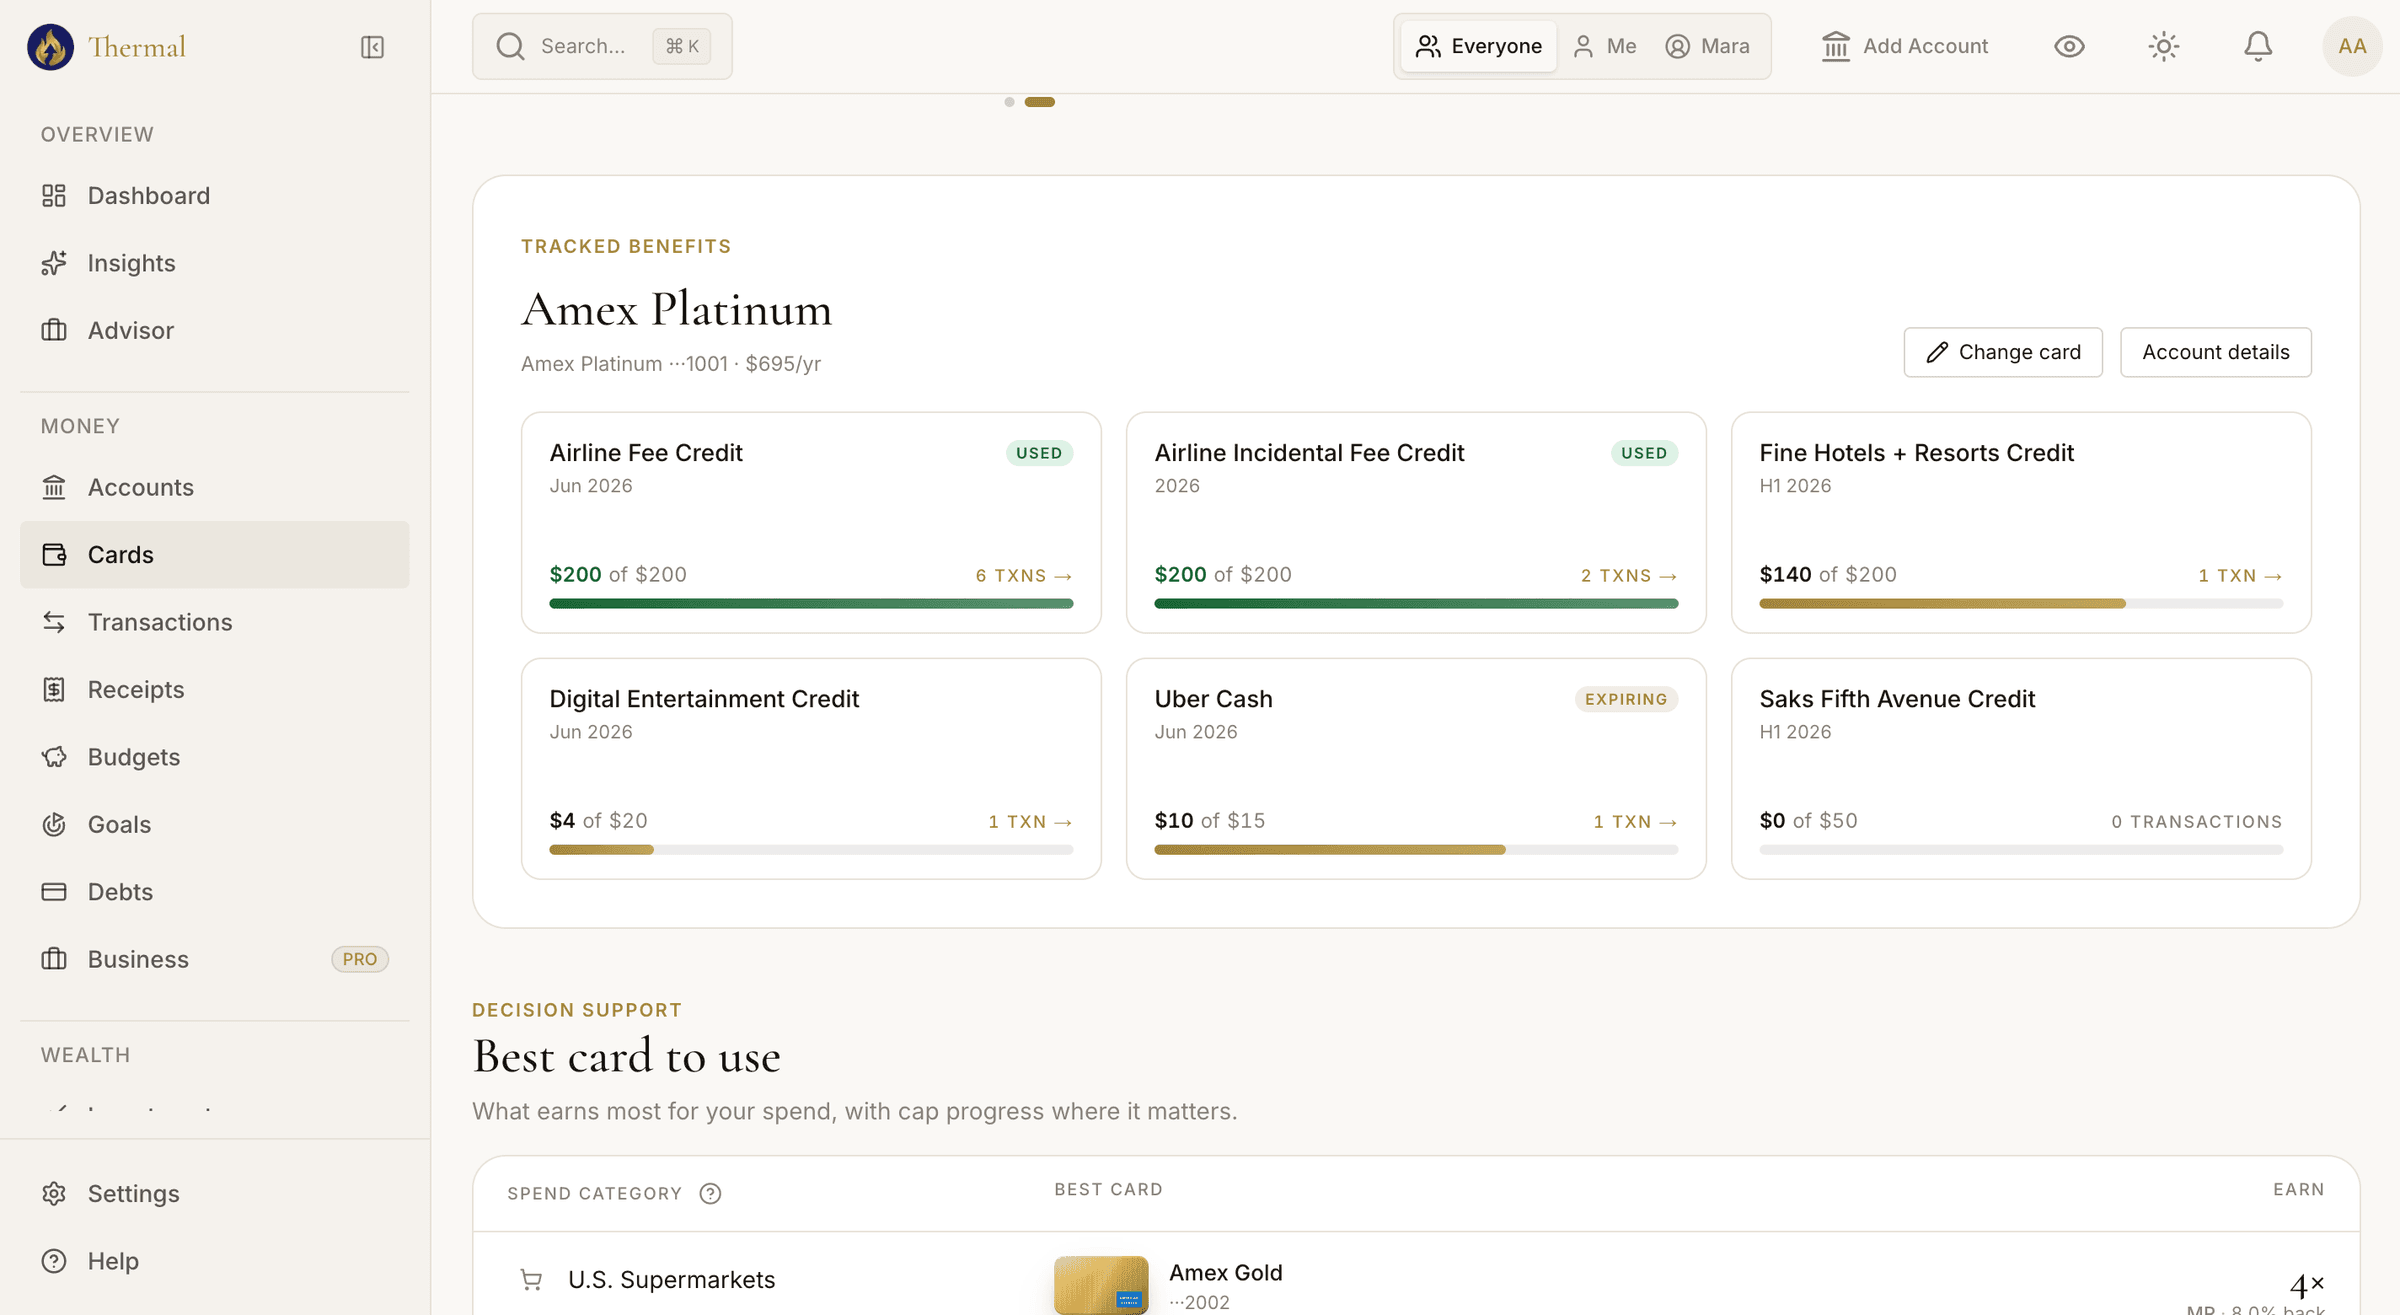Expand Digital Entertainment Credit 1 TXN
The height and width of the screenshot is (1315, 2400).
pyautogui.click(x=1030, y=821)
